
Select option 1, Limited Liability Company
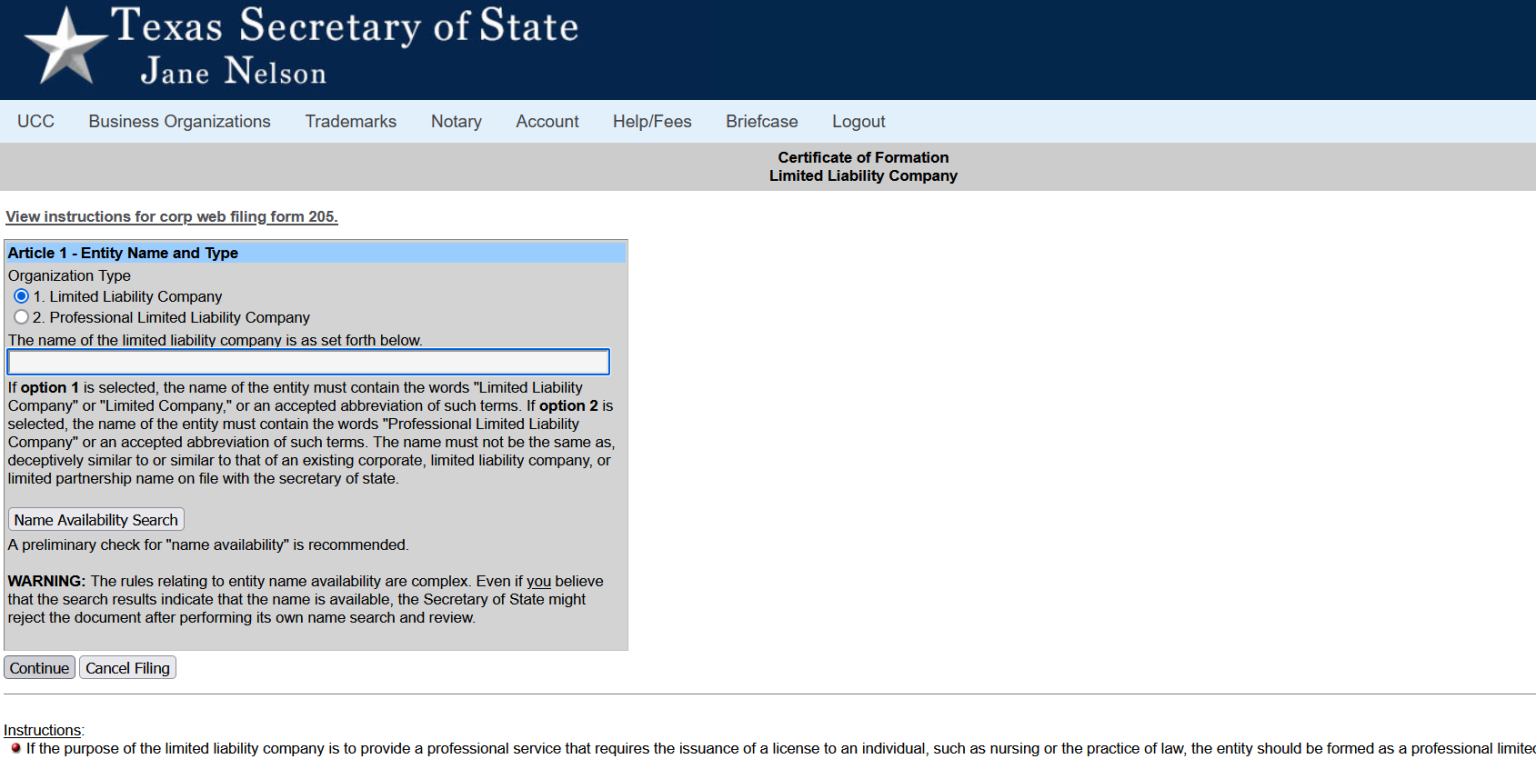click(x=21, y=296)
